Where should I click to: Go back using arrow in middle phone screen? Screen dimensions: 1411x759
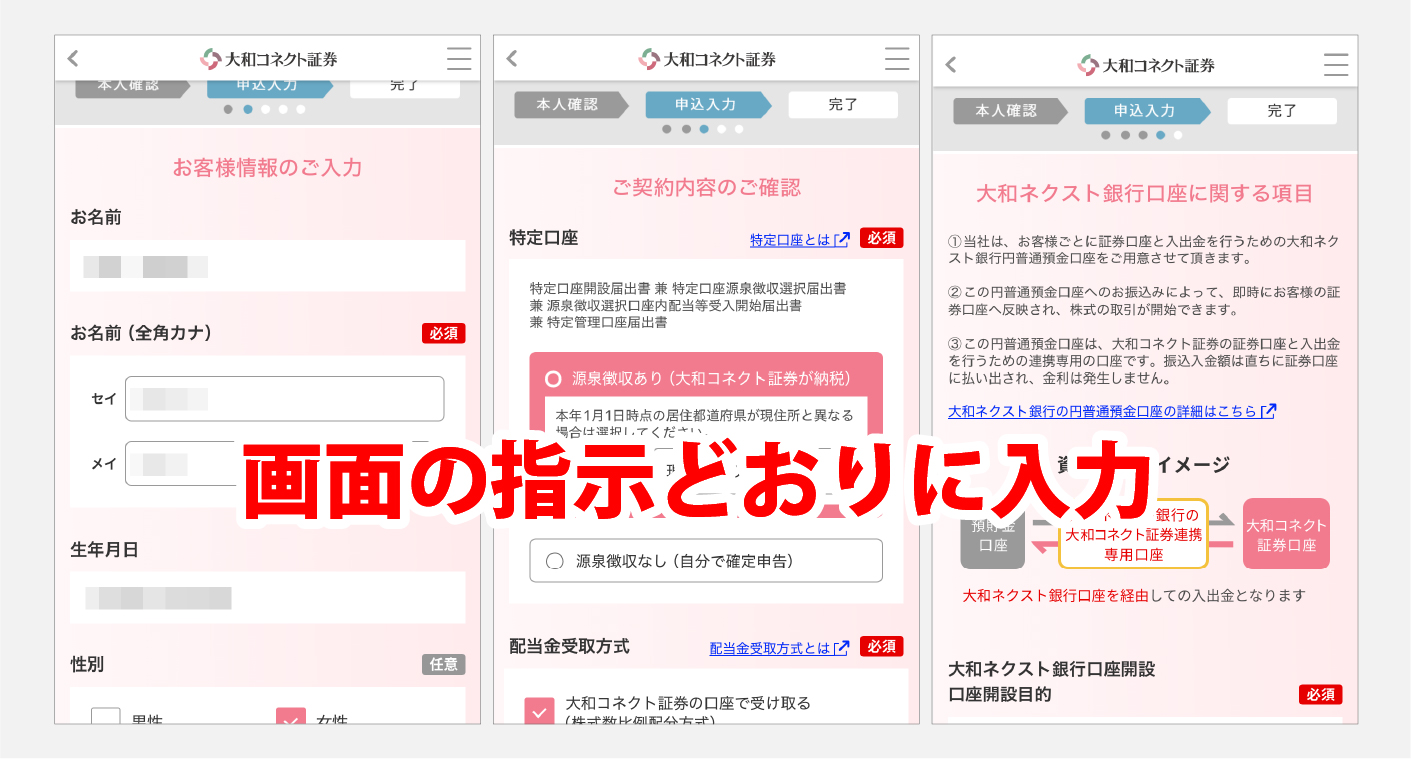(x=512, y=59)
